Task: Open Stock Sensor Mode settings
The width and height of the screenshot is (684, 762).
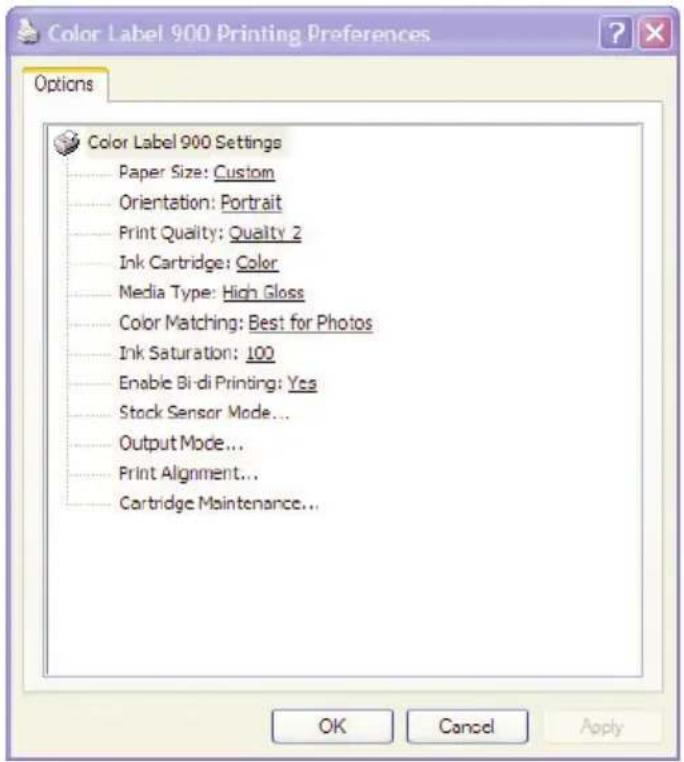Action: pyautogui.click(x=204, y=413)
